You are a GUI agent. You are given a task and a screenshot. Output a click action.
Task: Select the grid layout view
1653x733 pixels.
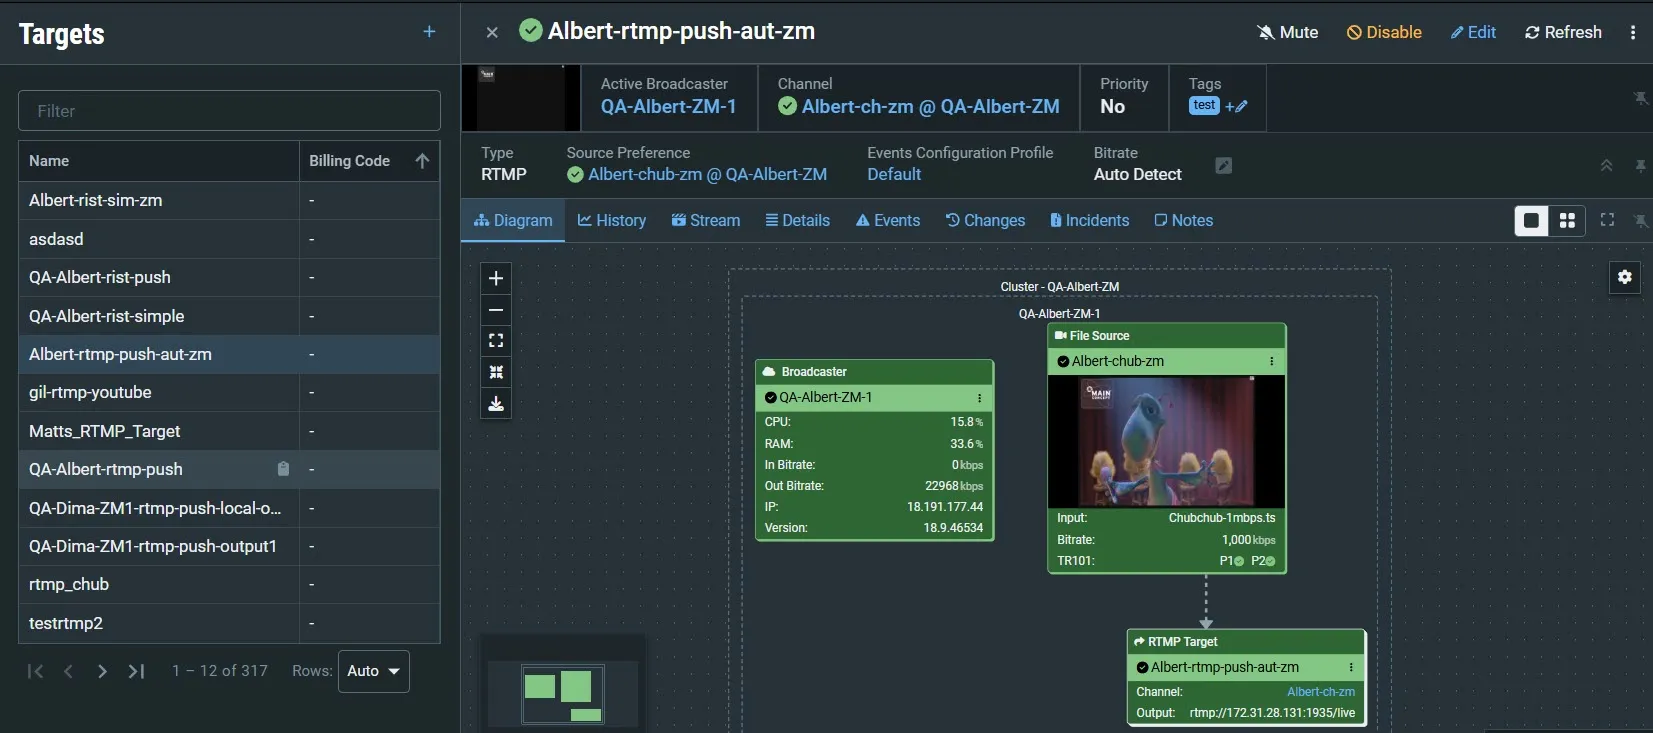pyautogui.click(x=1567, y=220)
